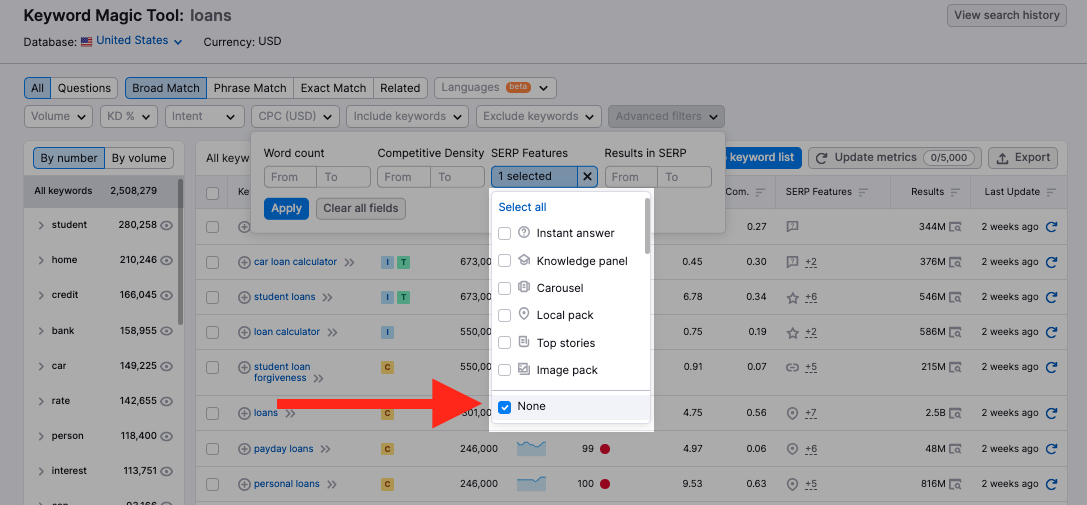Click the Select all link

[522, 207]
